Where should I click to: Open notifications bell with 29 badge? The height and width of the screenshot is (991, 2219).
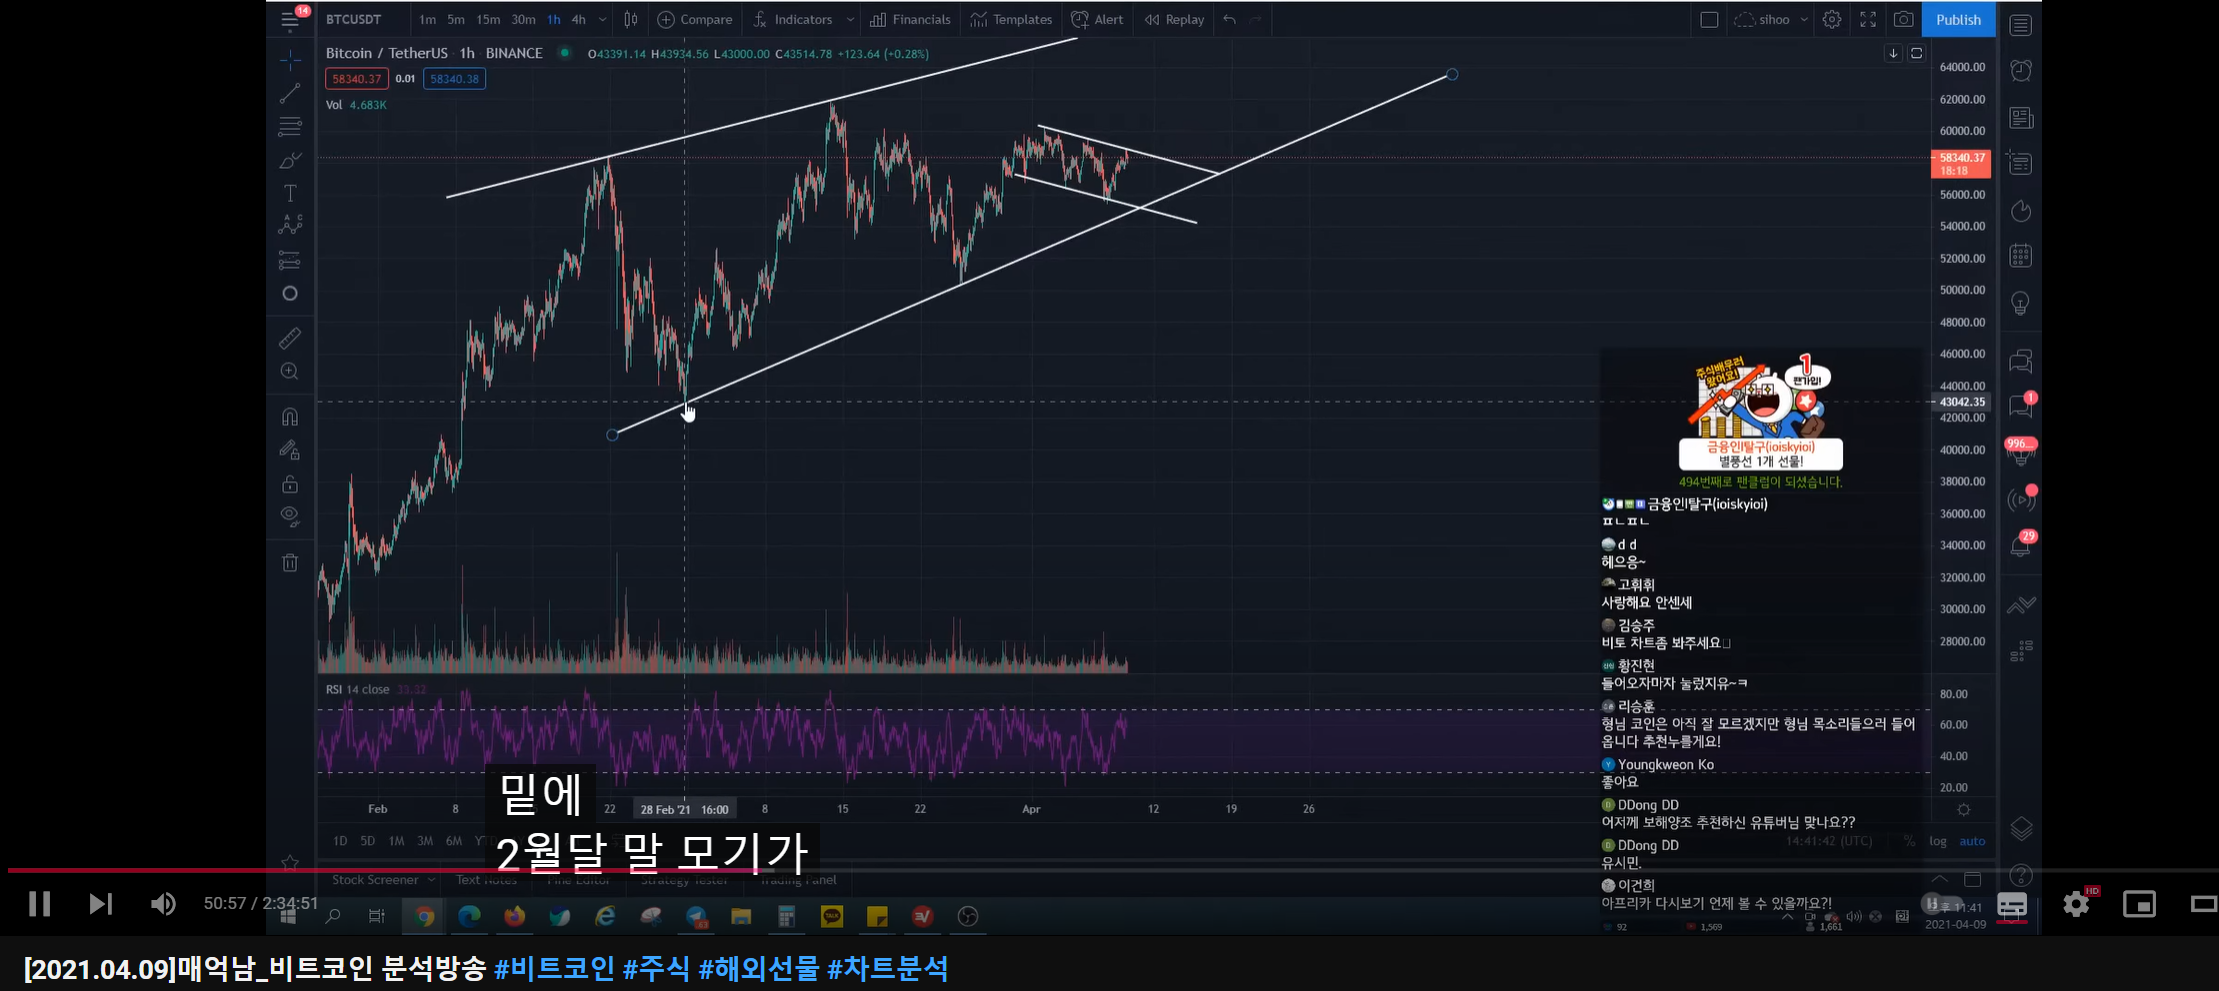pos(2021,545)
